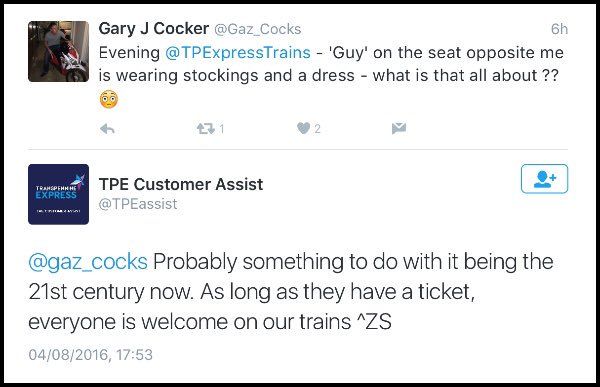Send the tweet via direct message envelope
Screen dimensions: 600x387
[x=399, y=129]
